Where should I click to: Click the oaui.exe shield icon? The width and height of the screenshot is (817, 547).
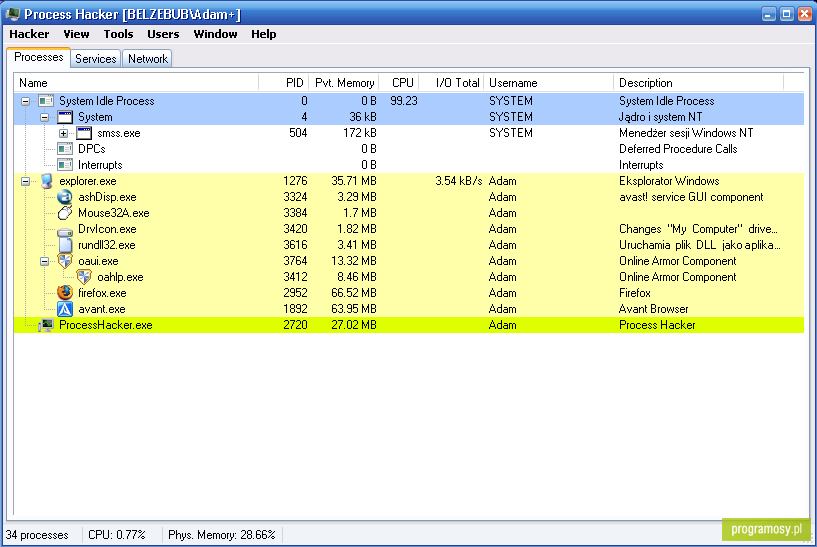(65, 261)
